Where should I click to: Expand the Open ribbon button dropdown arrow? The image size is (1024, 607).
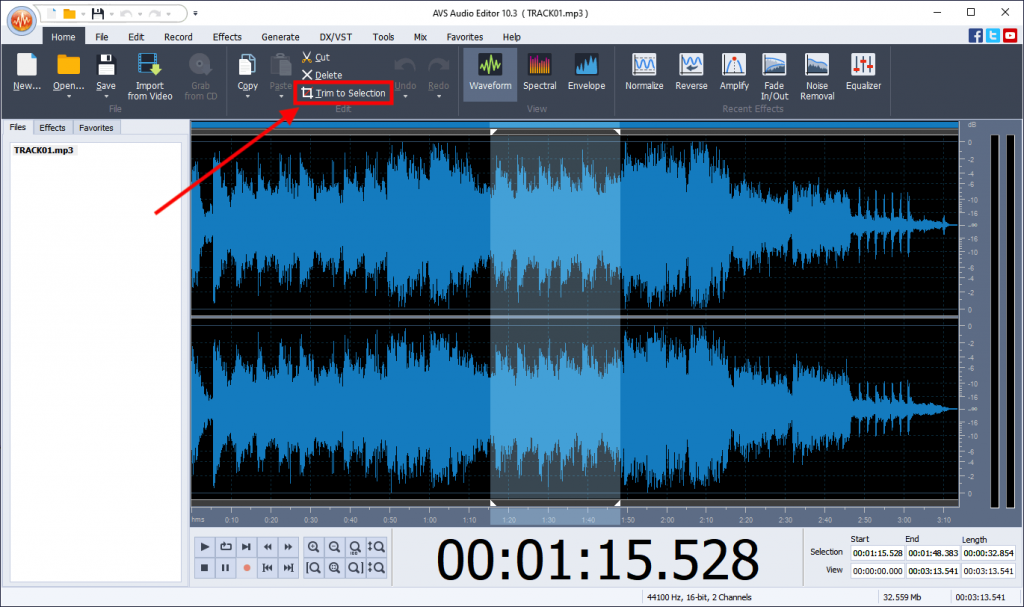point(69,97)
